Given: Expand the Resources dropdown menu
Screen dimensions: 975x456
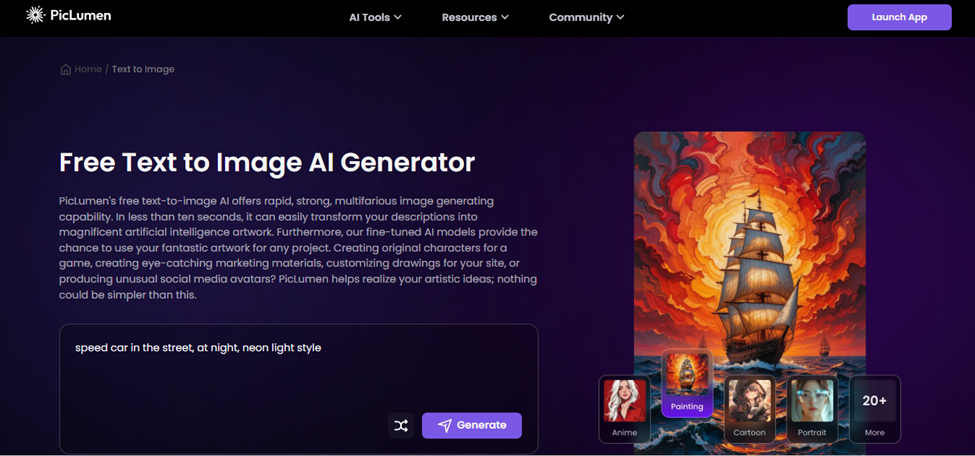Looking at the screenshot, I should 475,17.
